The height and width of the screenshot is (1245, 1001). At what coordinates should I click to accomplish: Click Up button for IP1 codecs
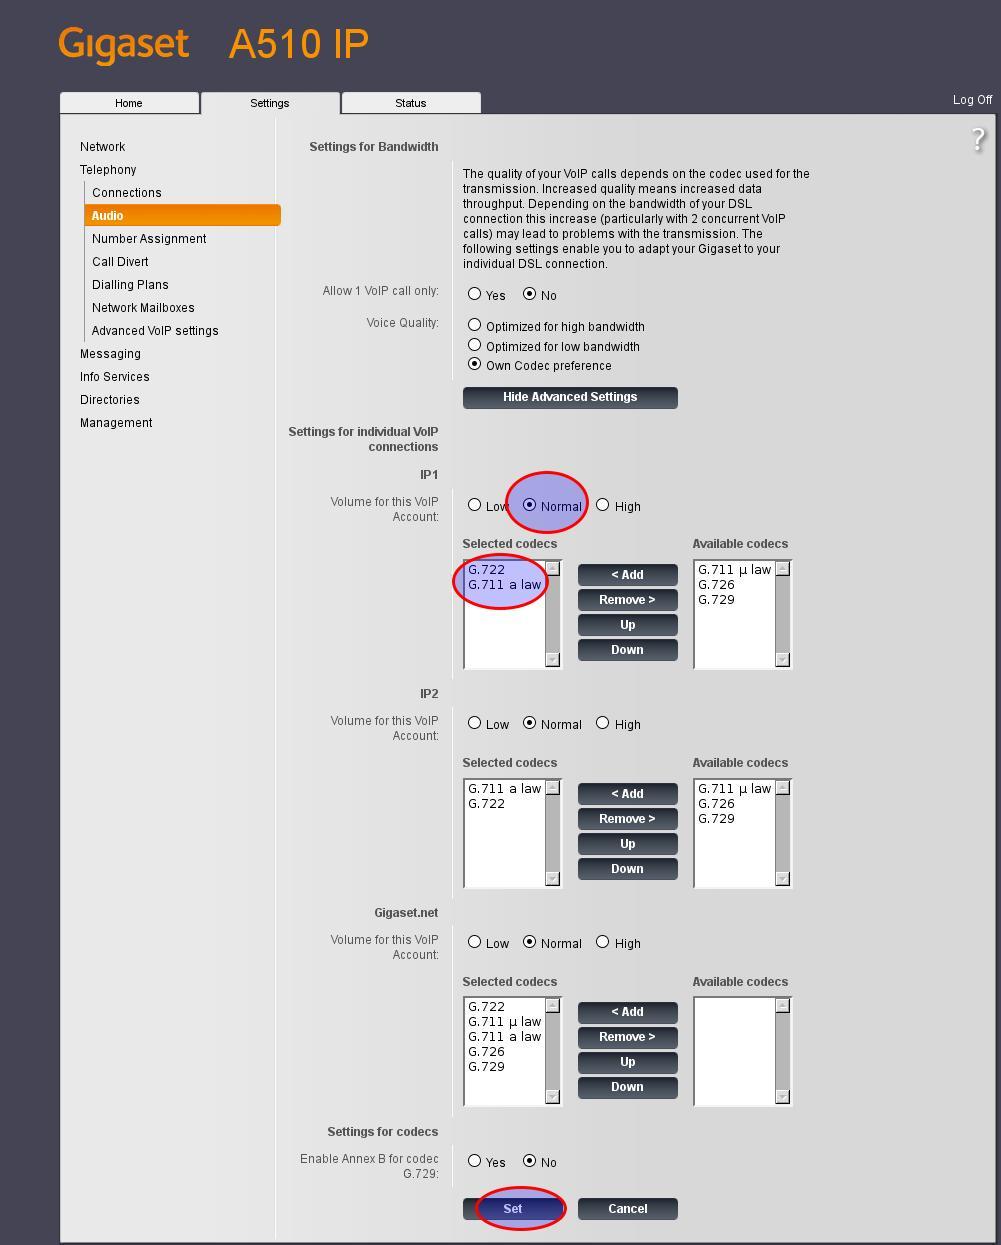(627, 625)
